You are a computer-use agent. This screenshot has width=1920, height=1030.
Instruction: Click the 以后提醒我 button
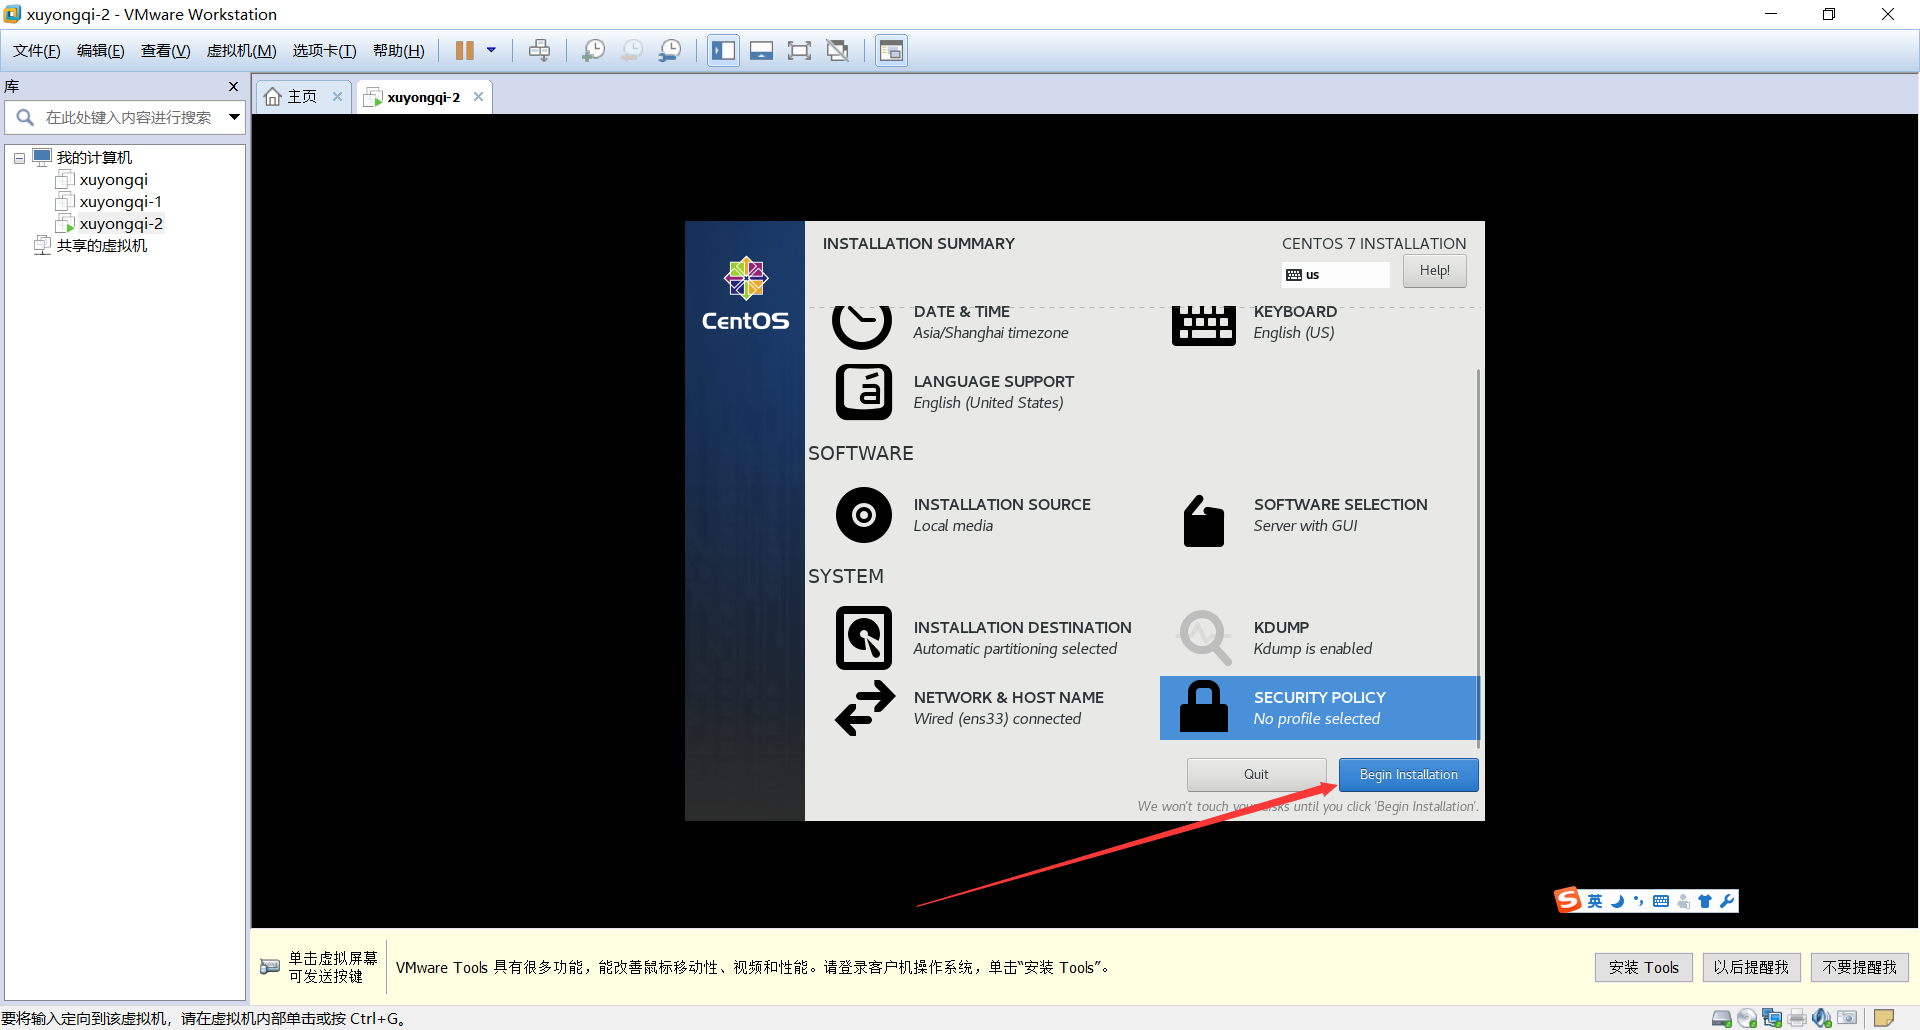click(x=1751, y=967)
